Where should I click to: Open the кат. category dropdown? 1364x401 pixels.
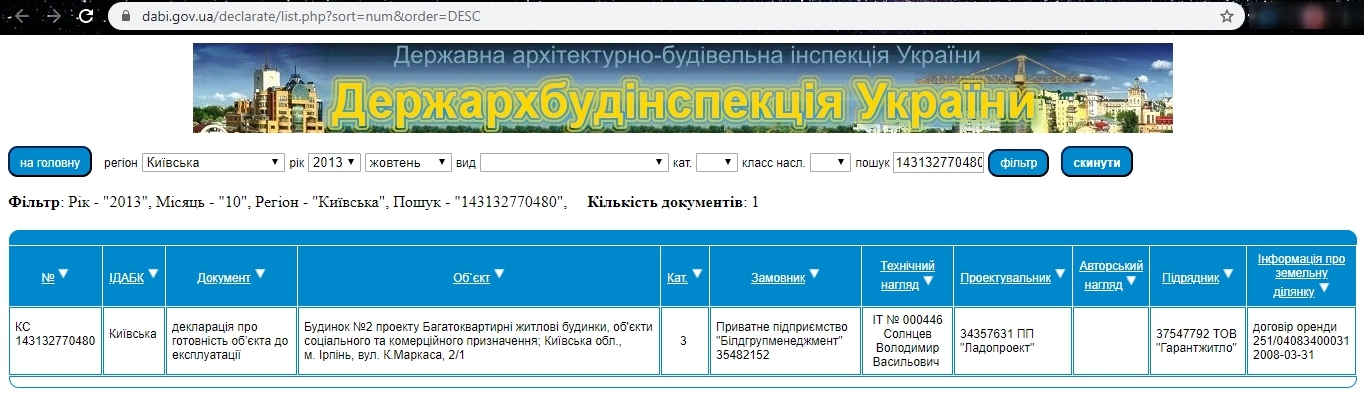[716, 162]
